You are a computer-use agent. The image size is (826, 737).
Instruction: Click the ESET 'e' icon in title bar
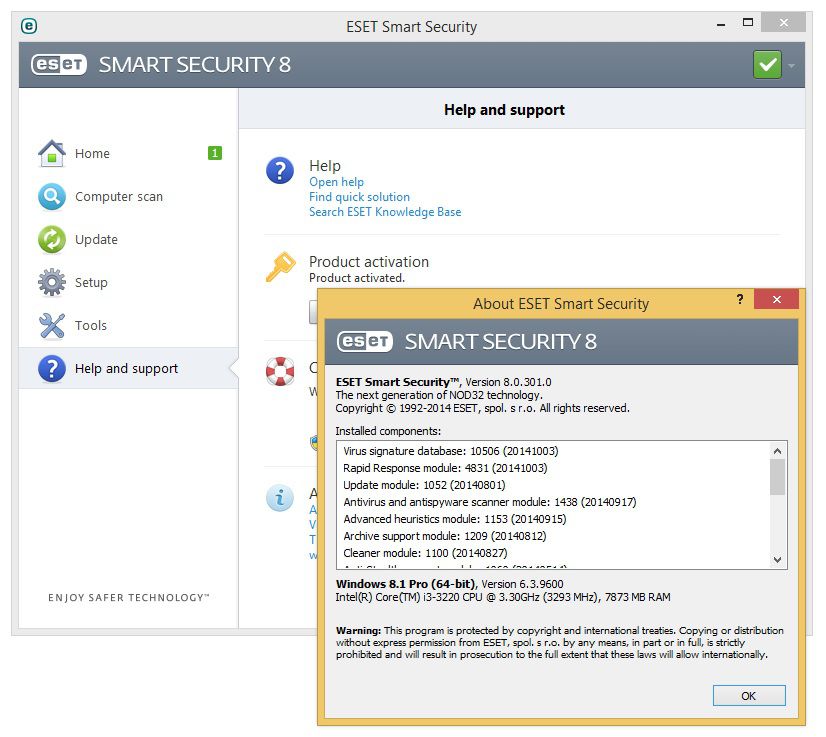28,25
